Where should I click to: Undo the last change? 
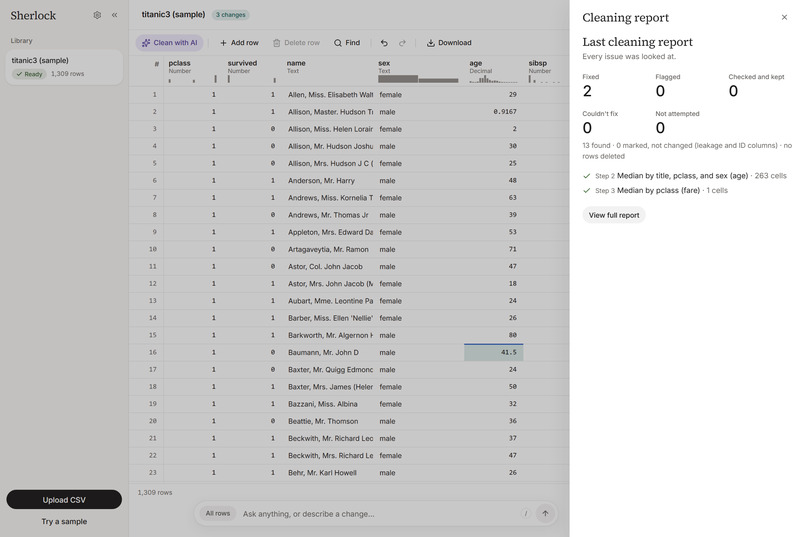point(384,43)
